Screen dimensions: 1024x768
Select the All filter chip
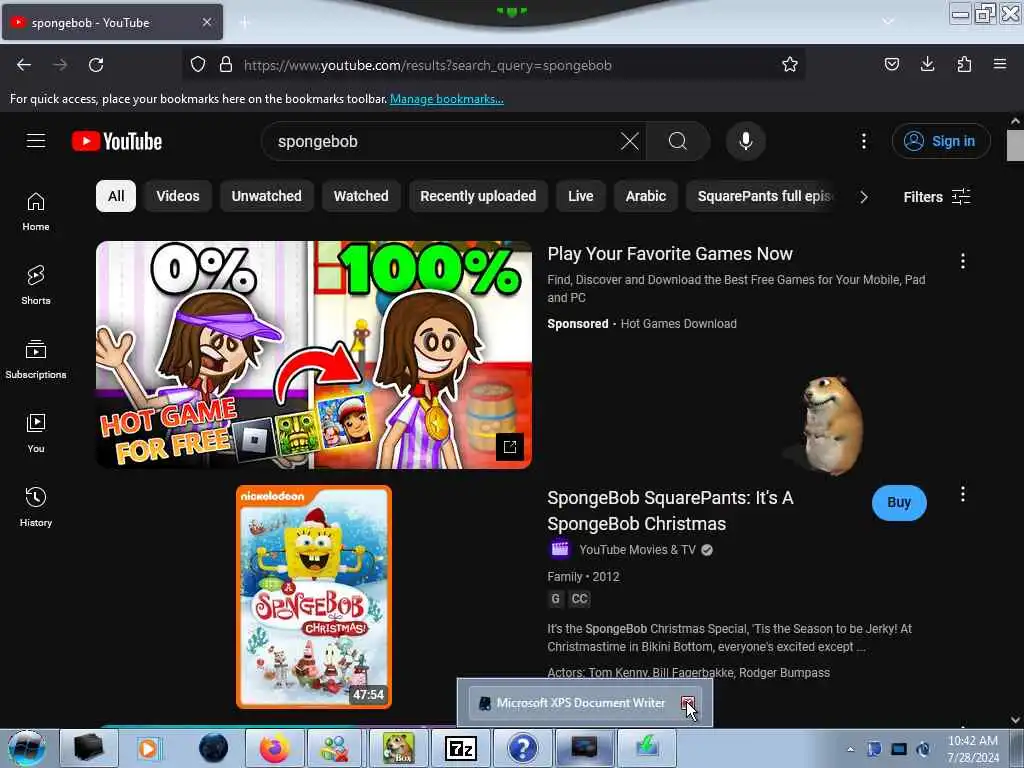(x=116, y=196)
